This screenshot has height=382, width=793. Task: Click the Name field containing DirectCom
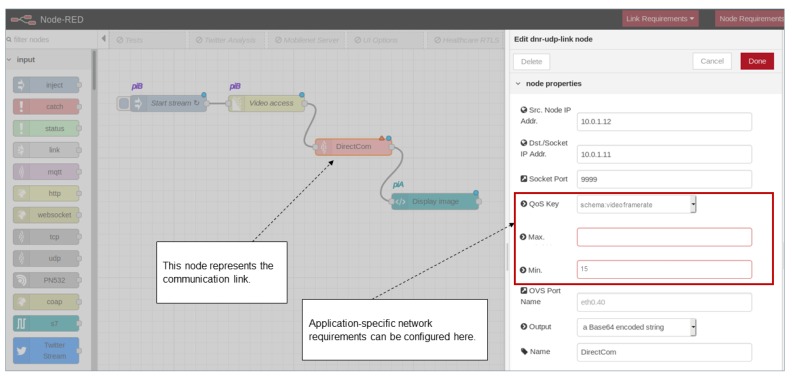(664, 352)
